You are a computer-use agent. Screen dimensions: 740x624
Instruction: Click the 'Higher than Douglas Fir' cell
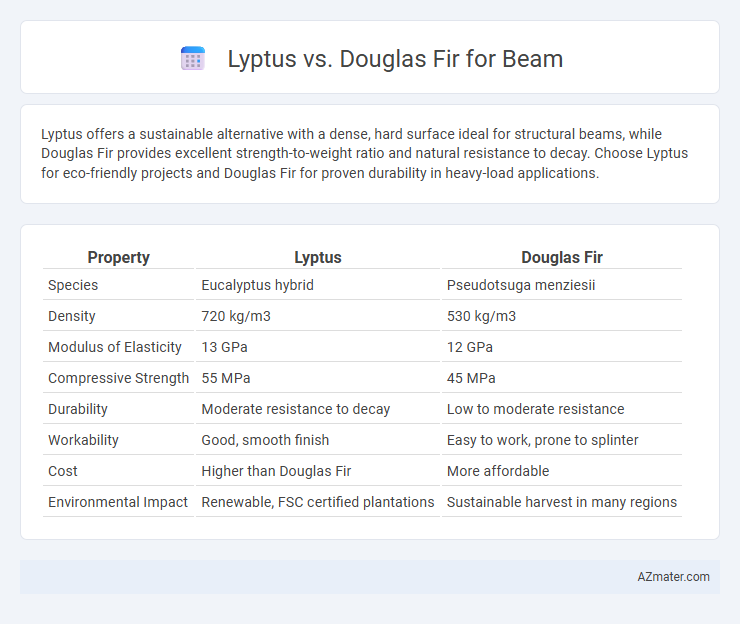[x=276, y=471]
